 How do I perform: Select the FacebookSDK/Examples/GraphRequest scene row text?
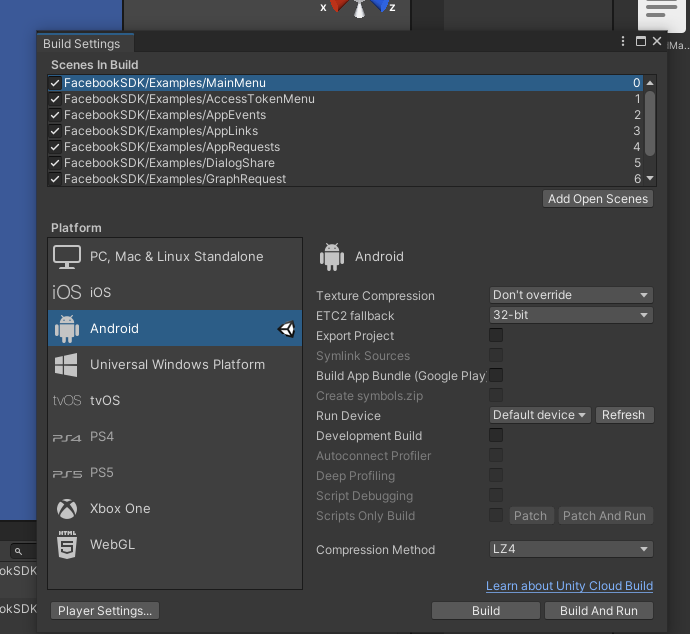175,179
